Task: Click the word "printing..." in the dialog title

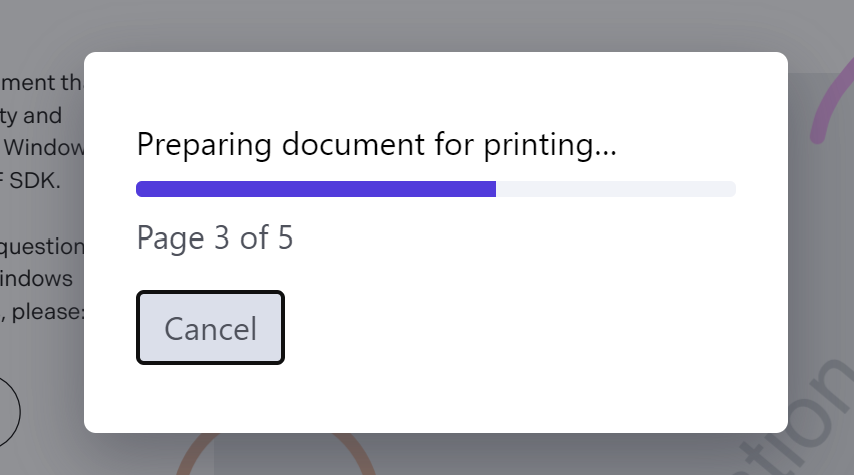Action: tap(550, 145)
